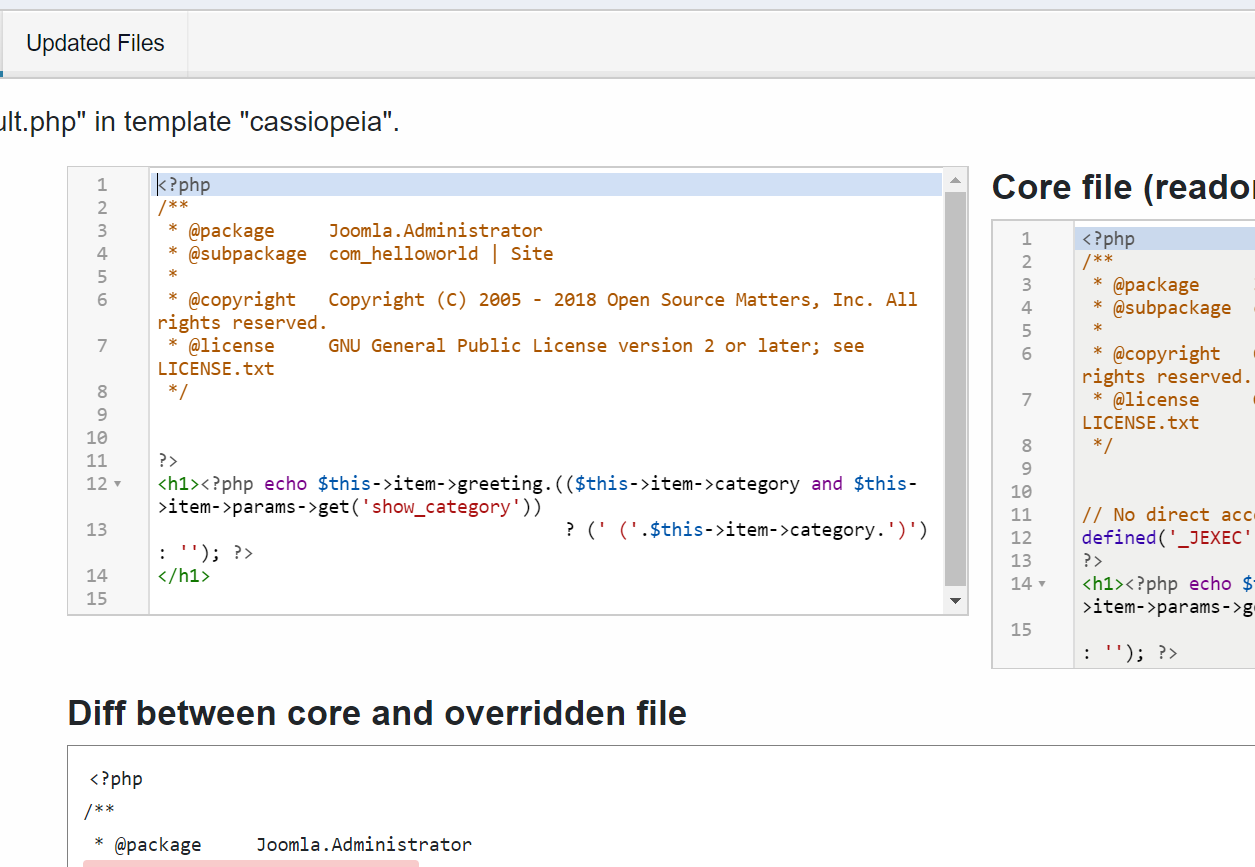The height and width of the screenshot is (867, 1255).
Task: Click line number 9 in override editor gutter
Action: tap(102, 415)
